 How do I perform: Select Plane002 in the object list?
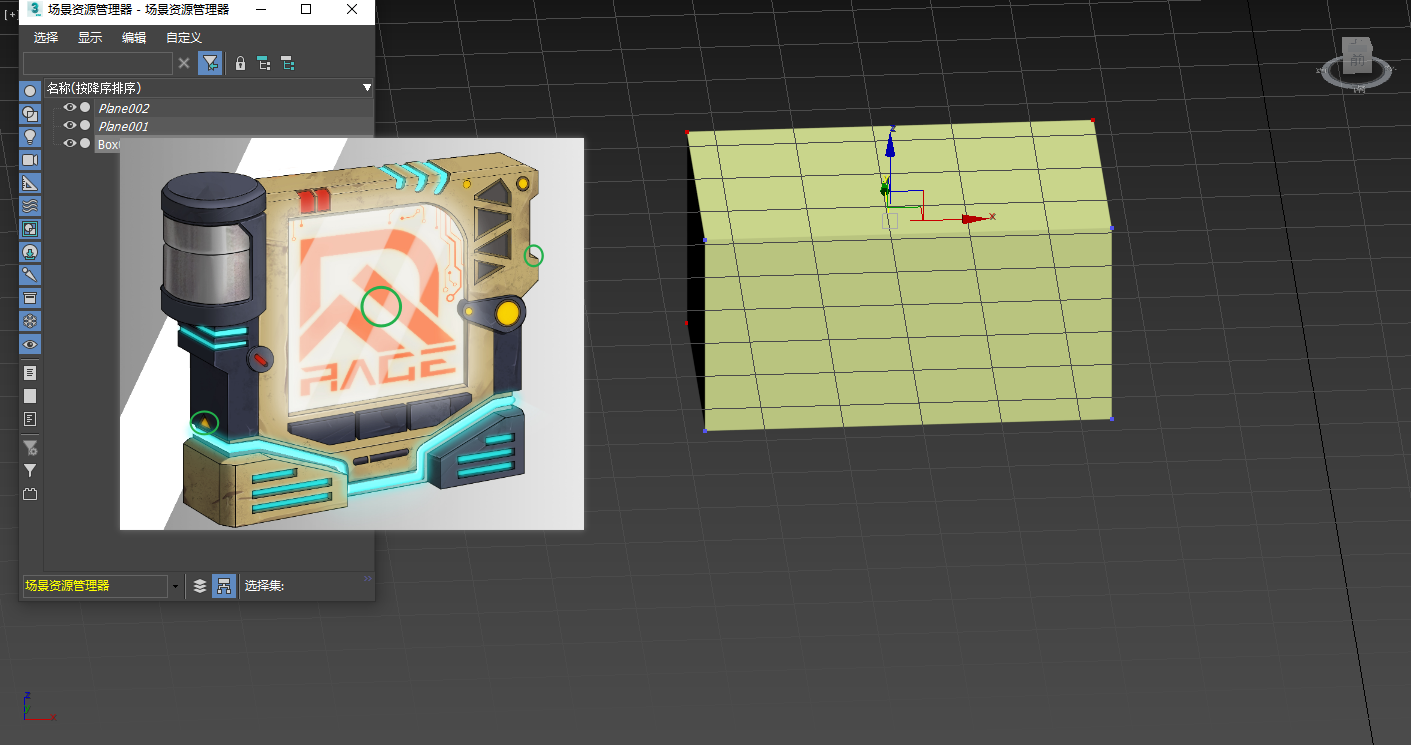pyautogui.click(x=123, y=108)
